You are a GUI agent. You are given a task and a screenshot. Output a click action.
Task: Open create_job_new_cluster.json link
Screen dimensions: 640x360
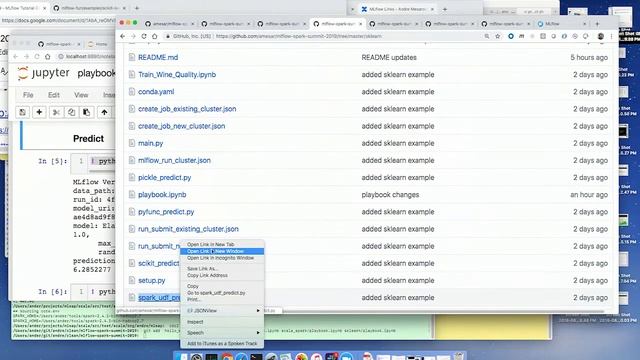pos(182,126)
